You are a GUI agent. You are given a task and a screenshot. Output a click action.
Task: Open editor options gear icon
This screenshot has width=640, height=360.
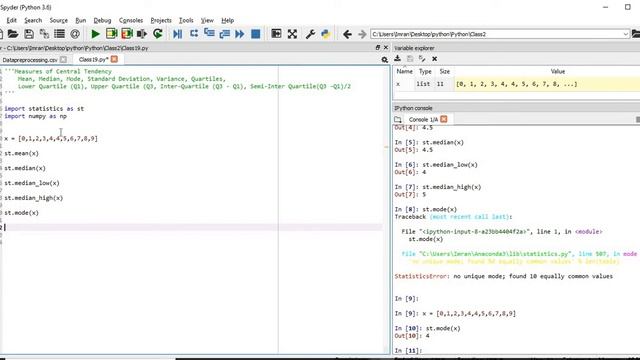click(384, 60)
